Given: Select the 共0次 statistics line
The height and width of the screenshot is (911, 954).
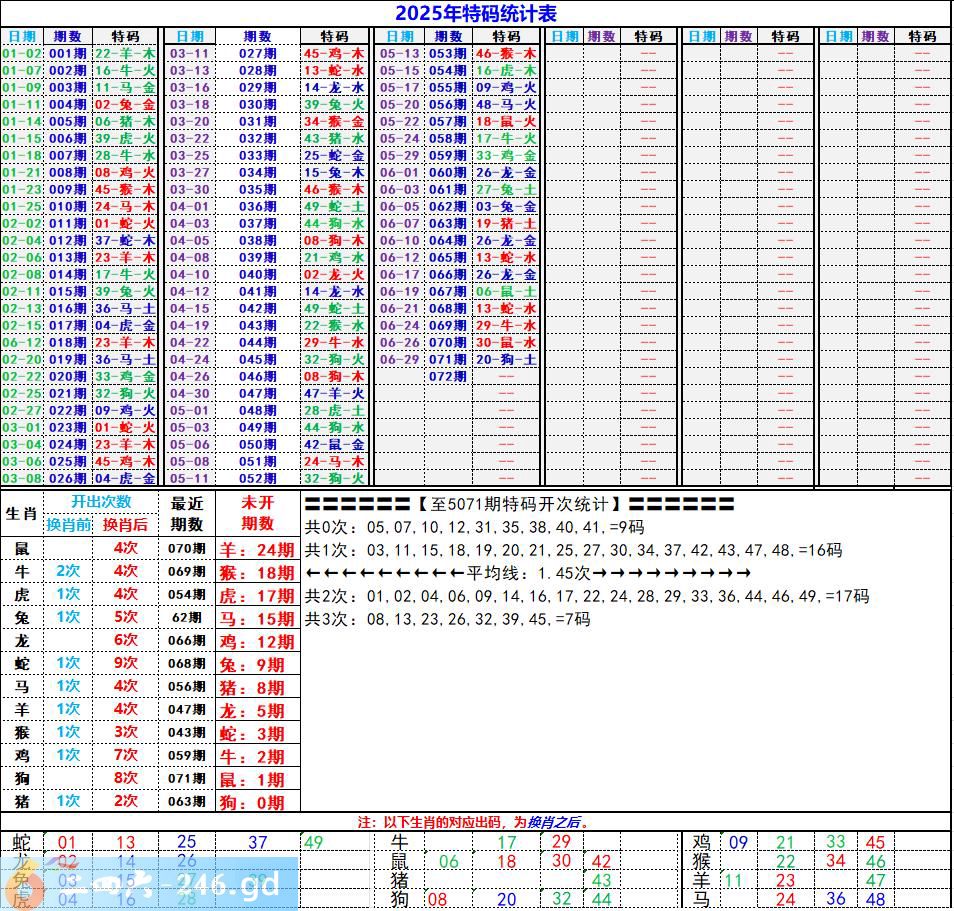Looking at the screenshot, I should click(475, 527).
